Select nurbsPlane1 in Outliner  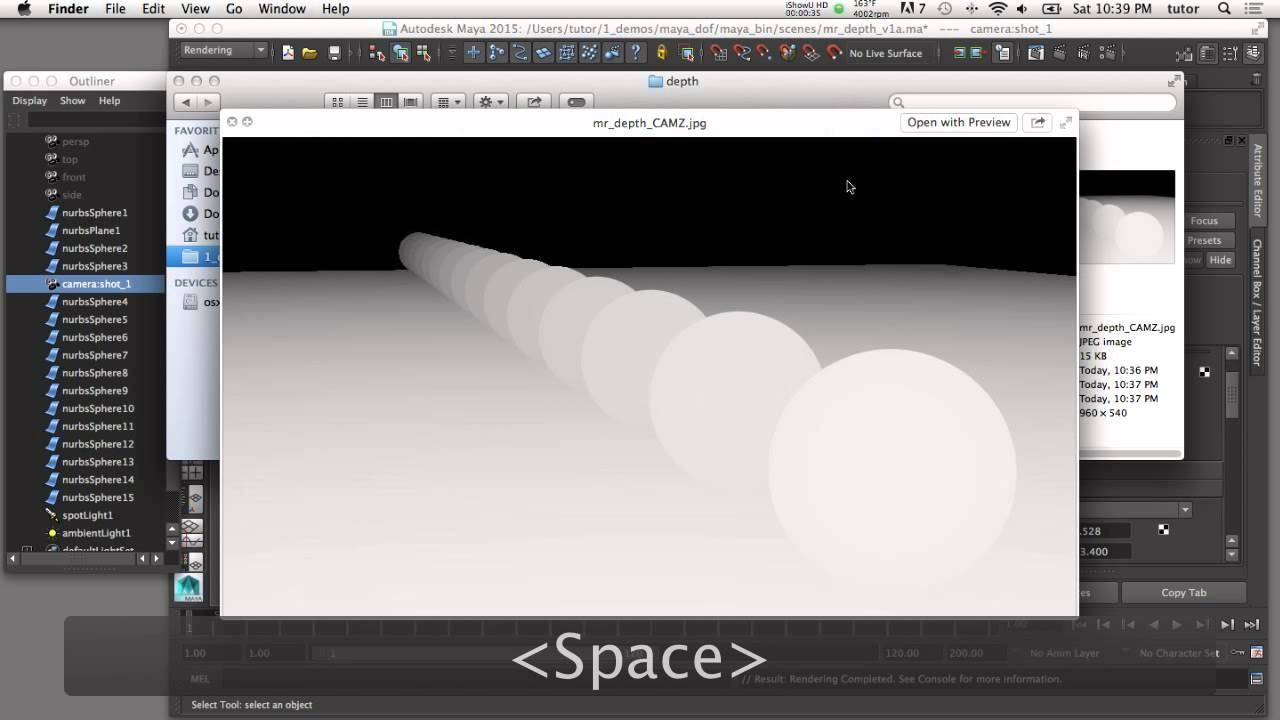(x=90, y=230)
